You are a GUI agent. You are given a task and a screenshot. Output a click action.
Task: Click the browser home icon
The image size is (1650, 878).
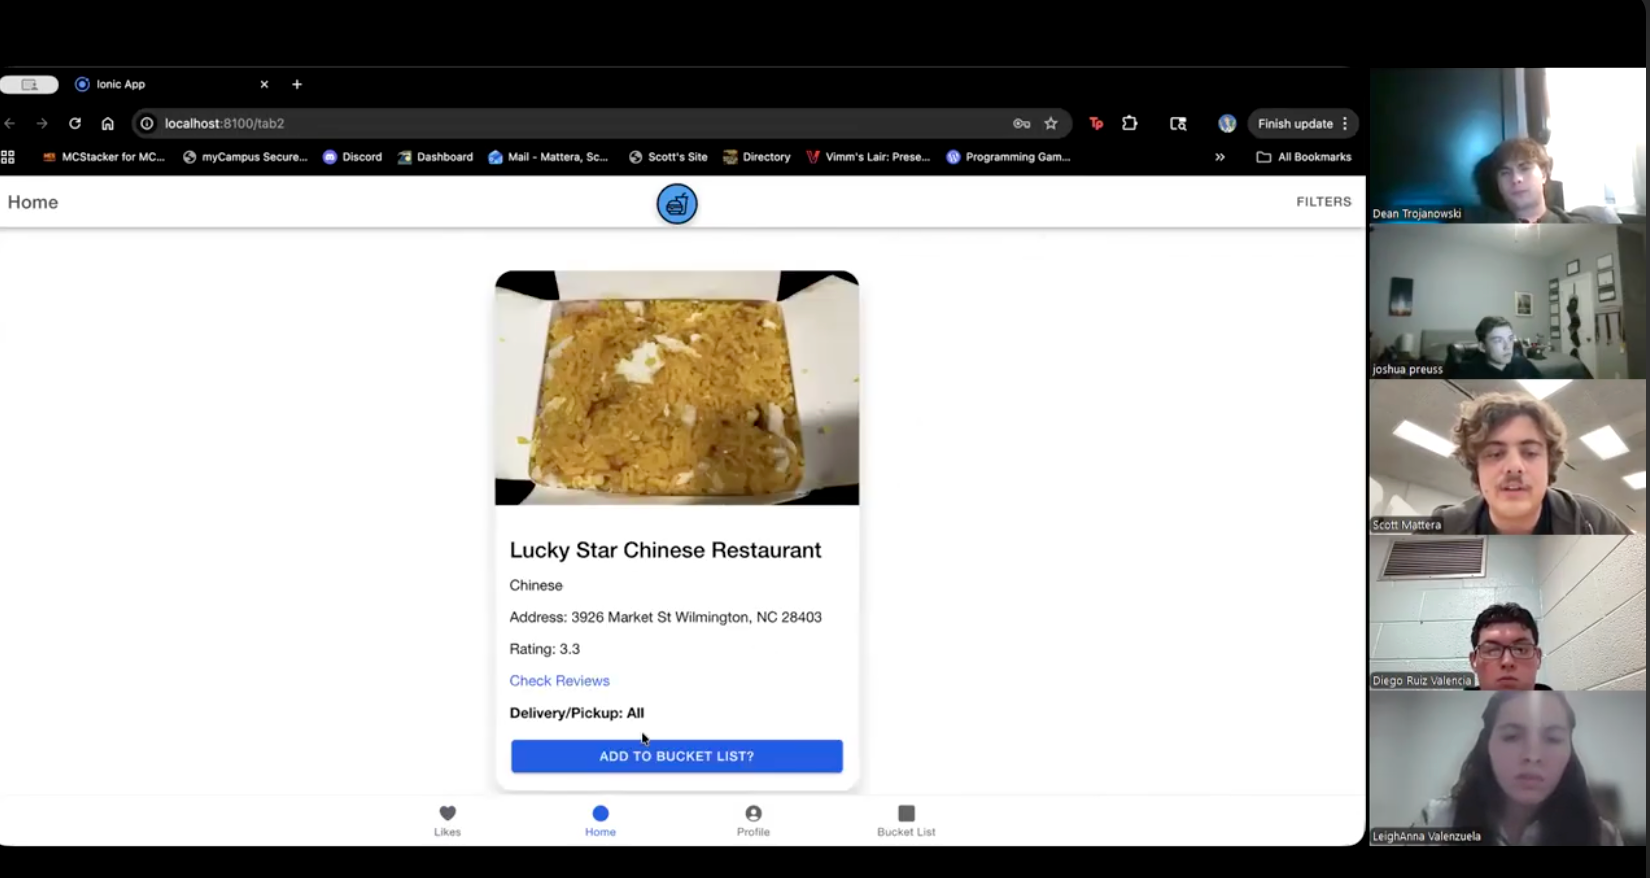click(108, 124)
